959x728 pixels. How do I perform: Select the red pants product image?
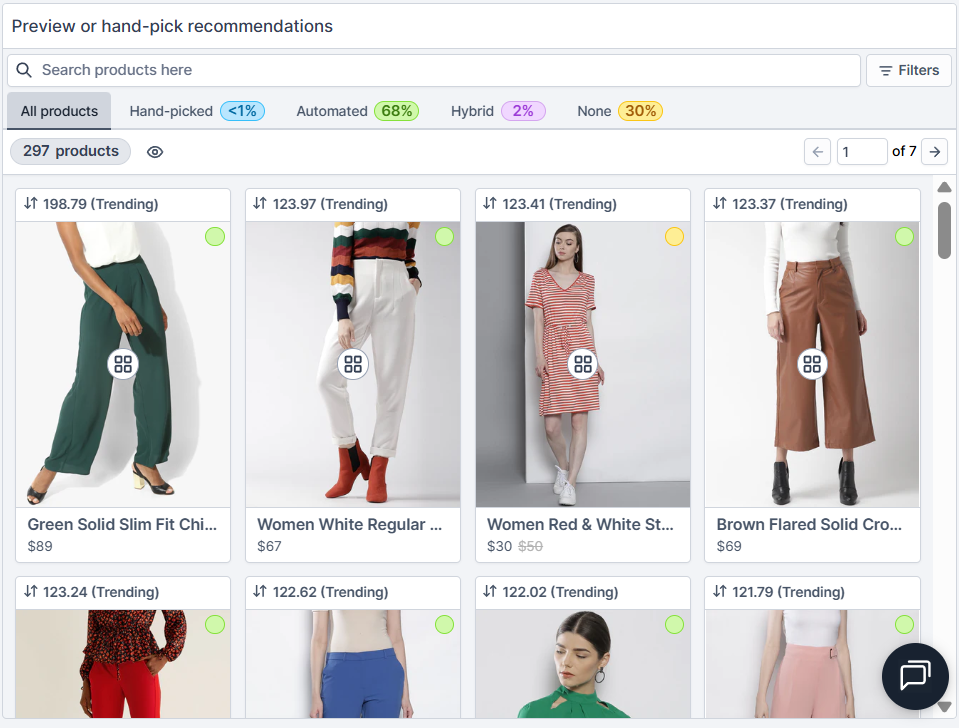[x=123, y=664]
